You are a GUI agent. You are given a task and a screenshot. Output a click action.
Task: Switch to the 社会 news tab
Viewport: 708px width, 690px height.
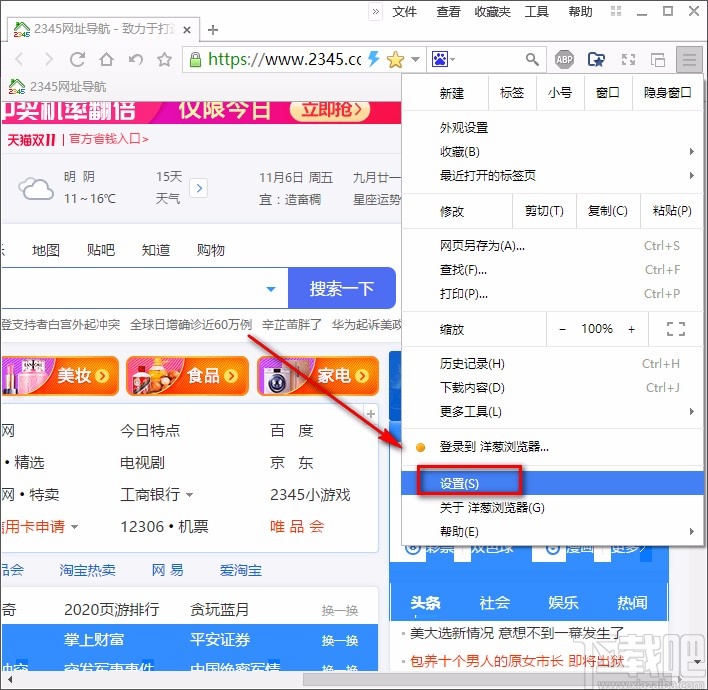pyautogui.click(x=495, y=602)
